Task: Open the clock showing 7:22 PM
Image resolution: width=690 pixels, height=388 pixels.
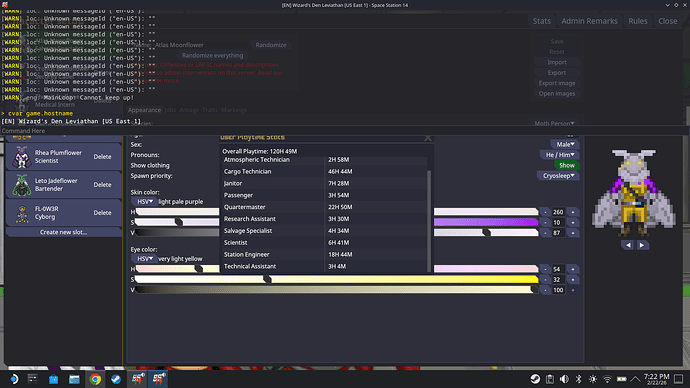Action: [656, 379]
